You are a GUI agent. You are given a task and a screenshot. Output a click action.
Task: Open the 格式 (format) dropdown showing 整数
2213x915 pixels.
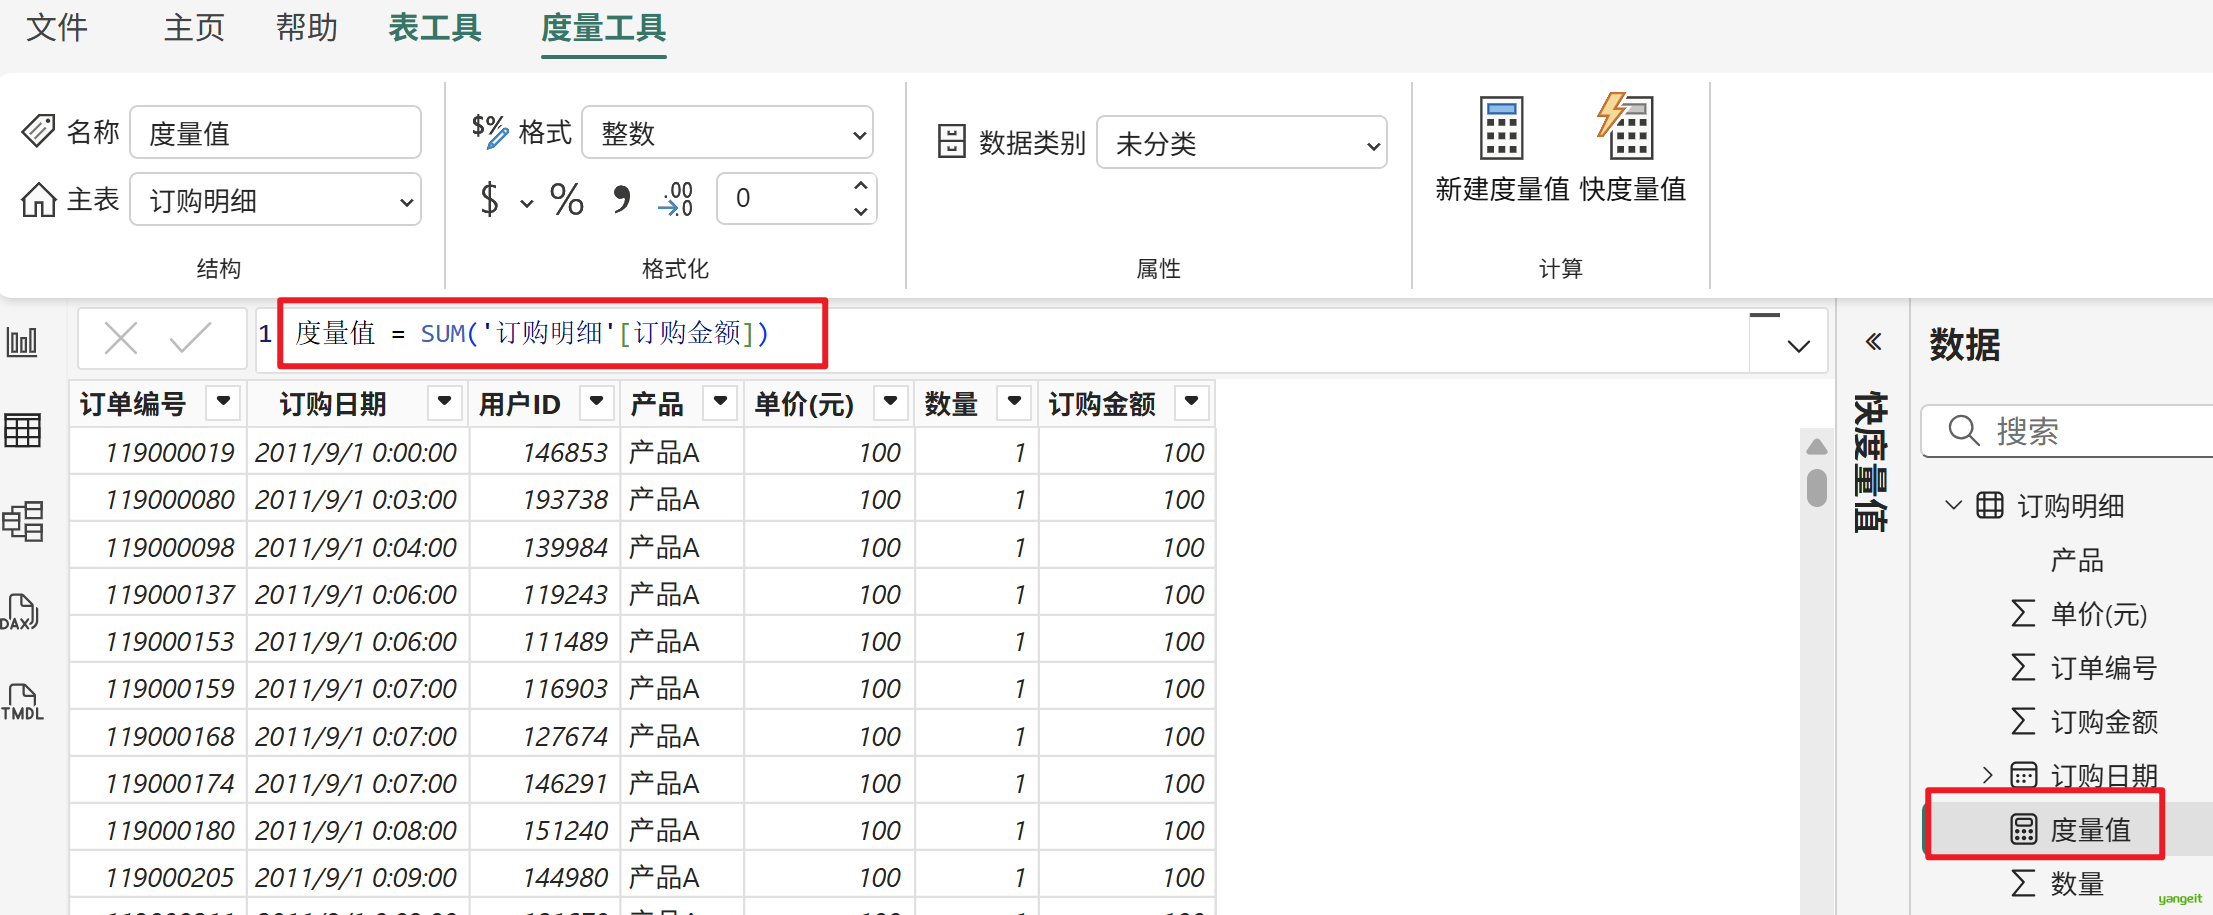coord(727,133)
